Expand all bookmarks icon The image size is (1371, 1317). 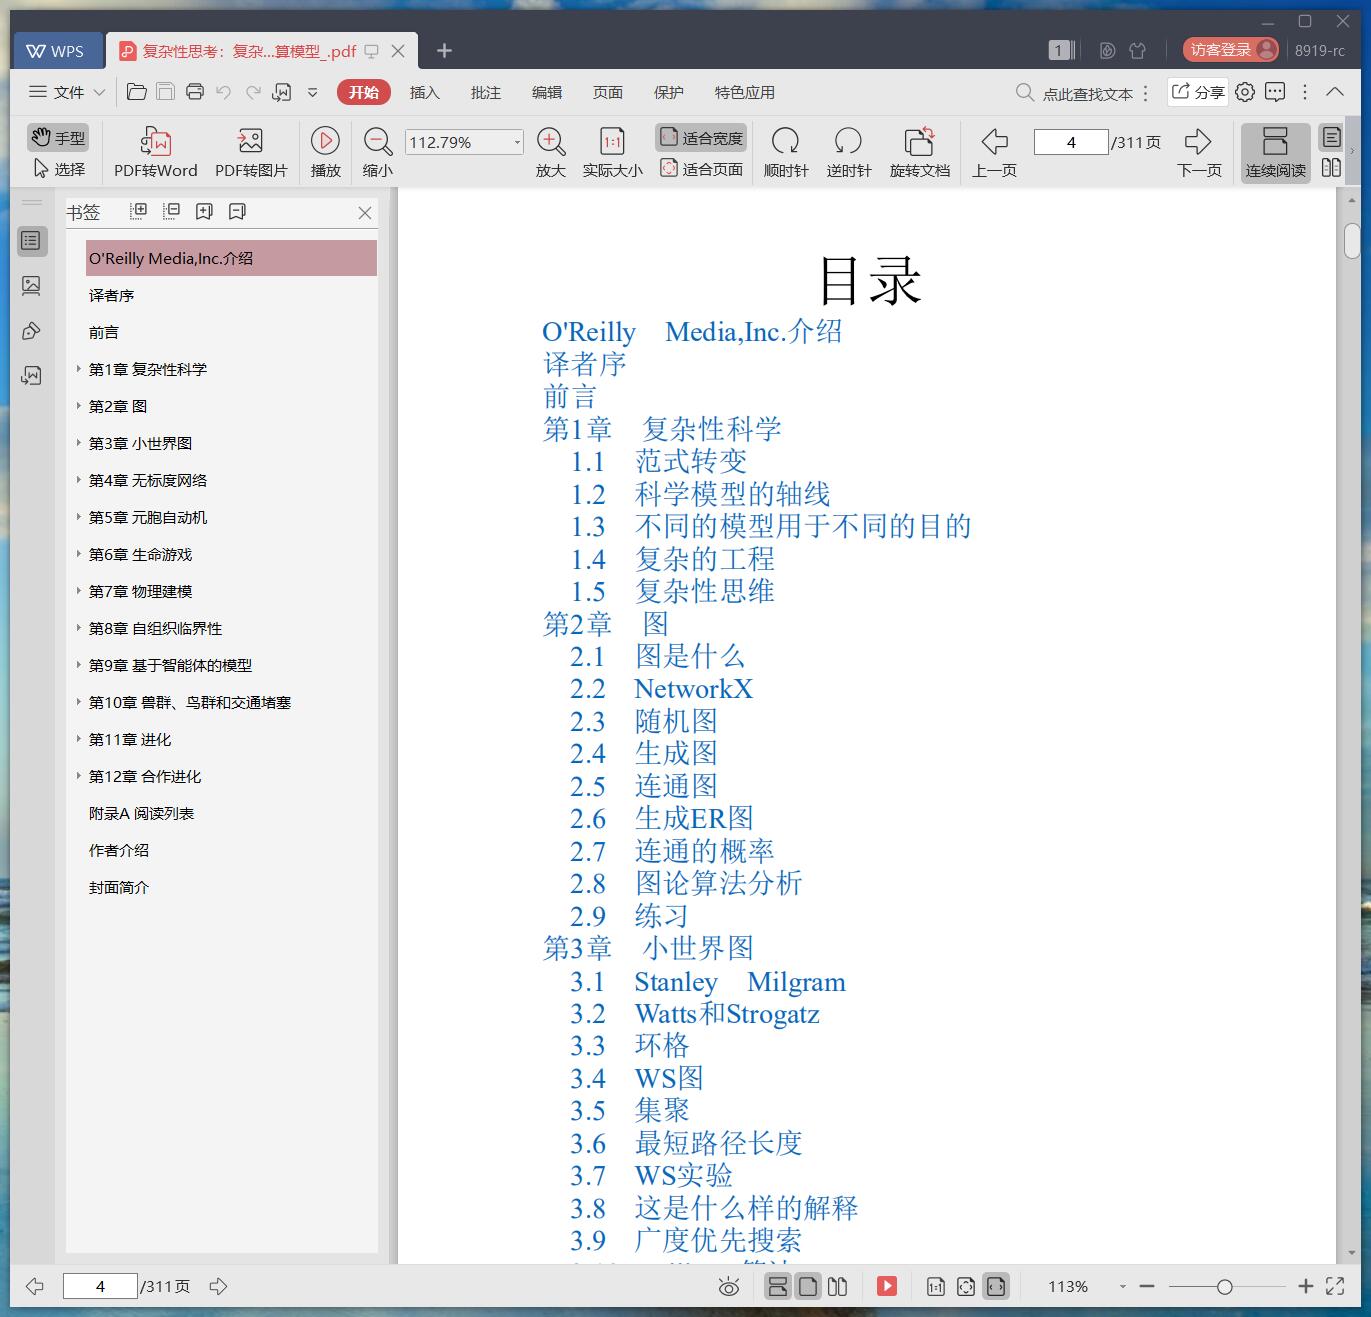139,211
